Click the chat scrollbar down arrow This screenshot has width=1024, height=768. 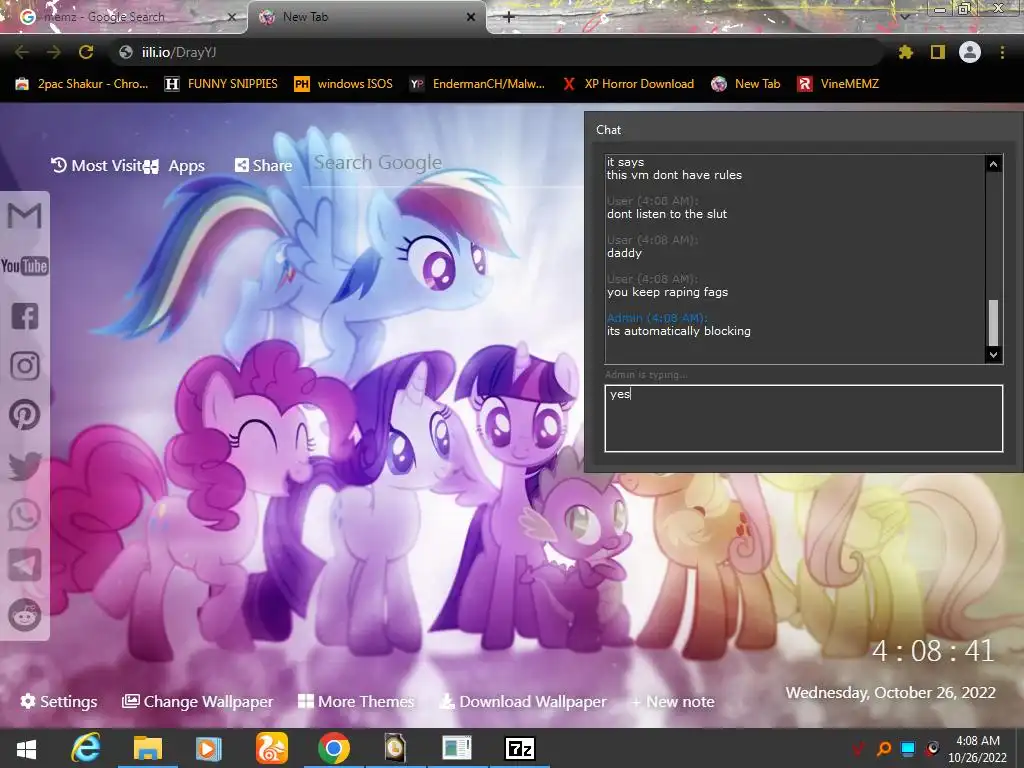[x=993, y=355]
